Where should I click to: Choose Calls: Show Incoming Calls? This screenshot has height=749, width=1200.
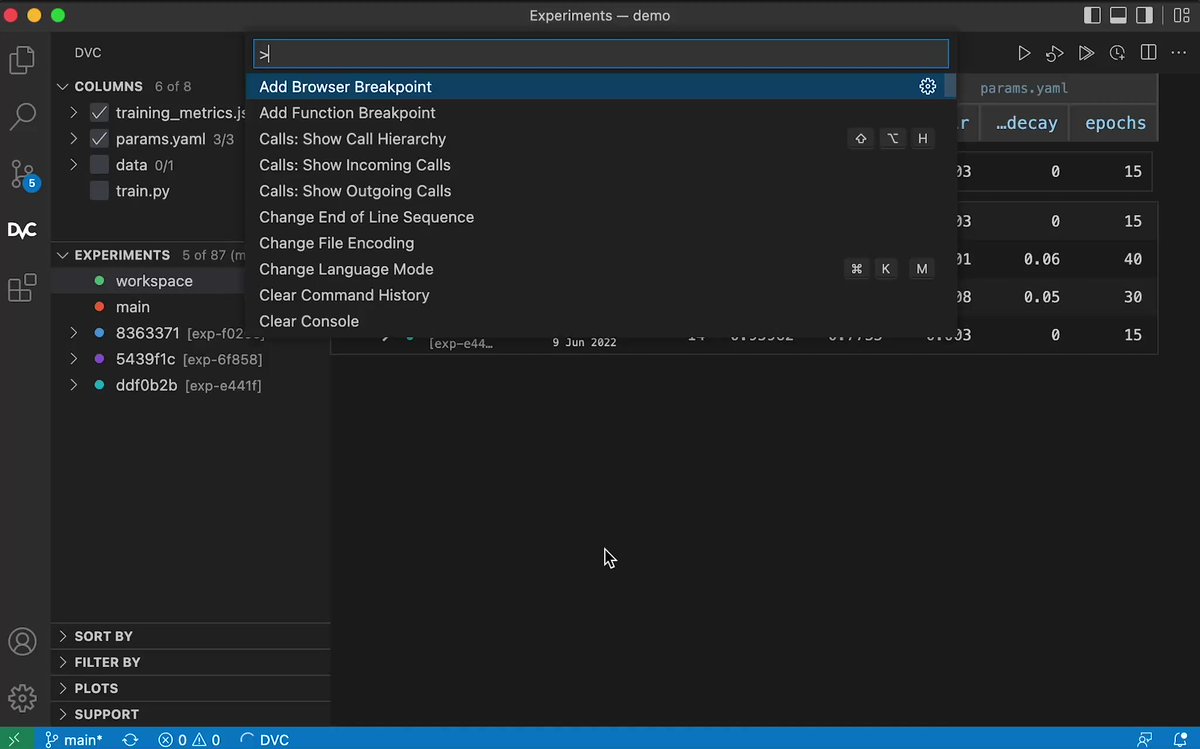(600, 165)
